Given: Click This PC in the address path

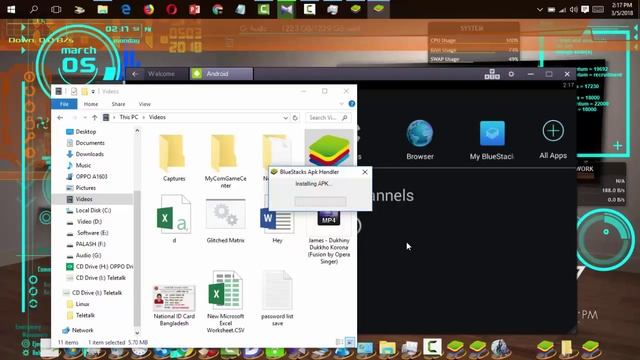Looking at the screenshot, I should (x=129, y=117).
